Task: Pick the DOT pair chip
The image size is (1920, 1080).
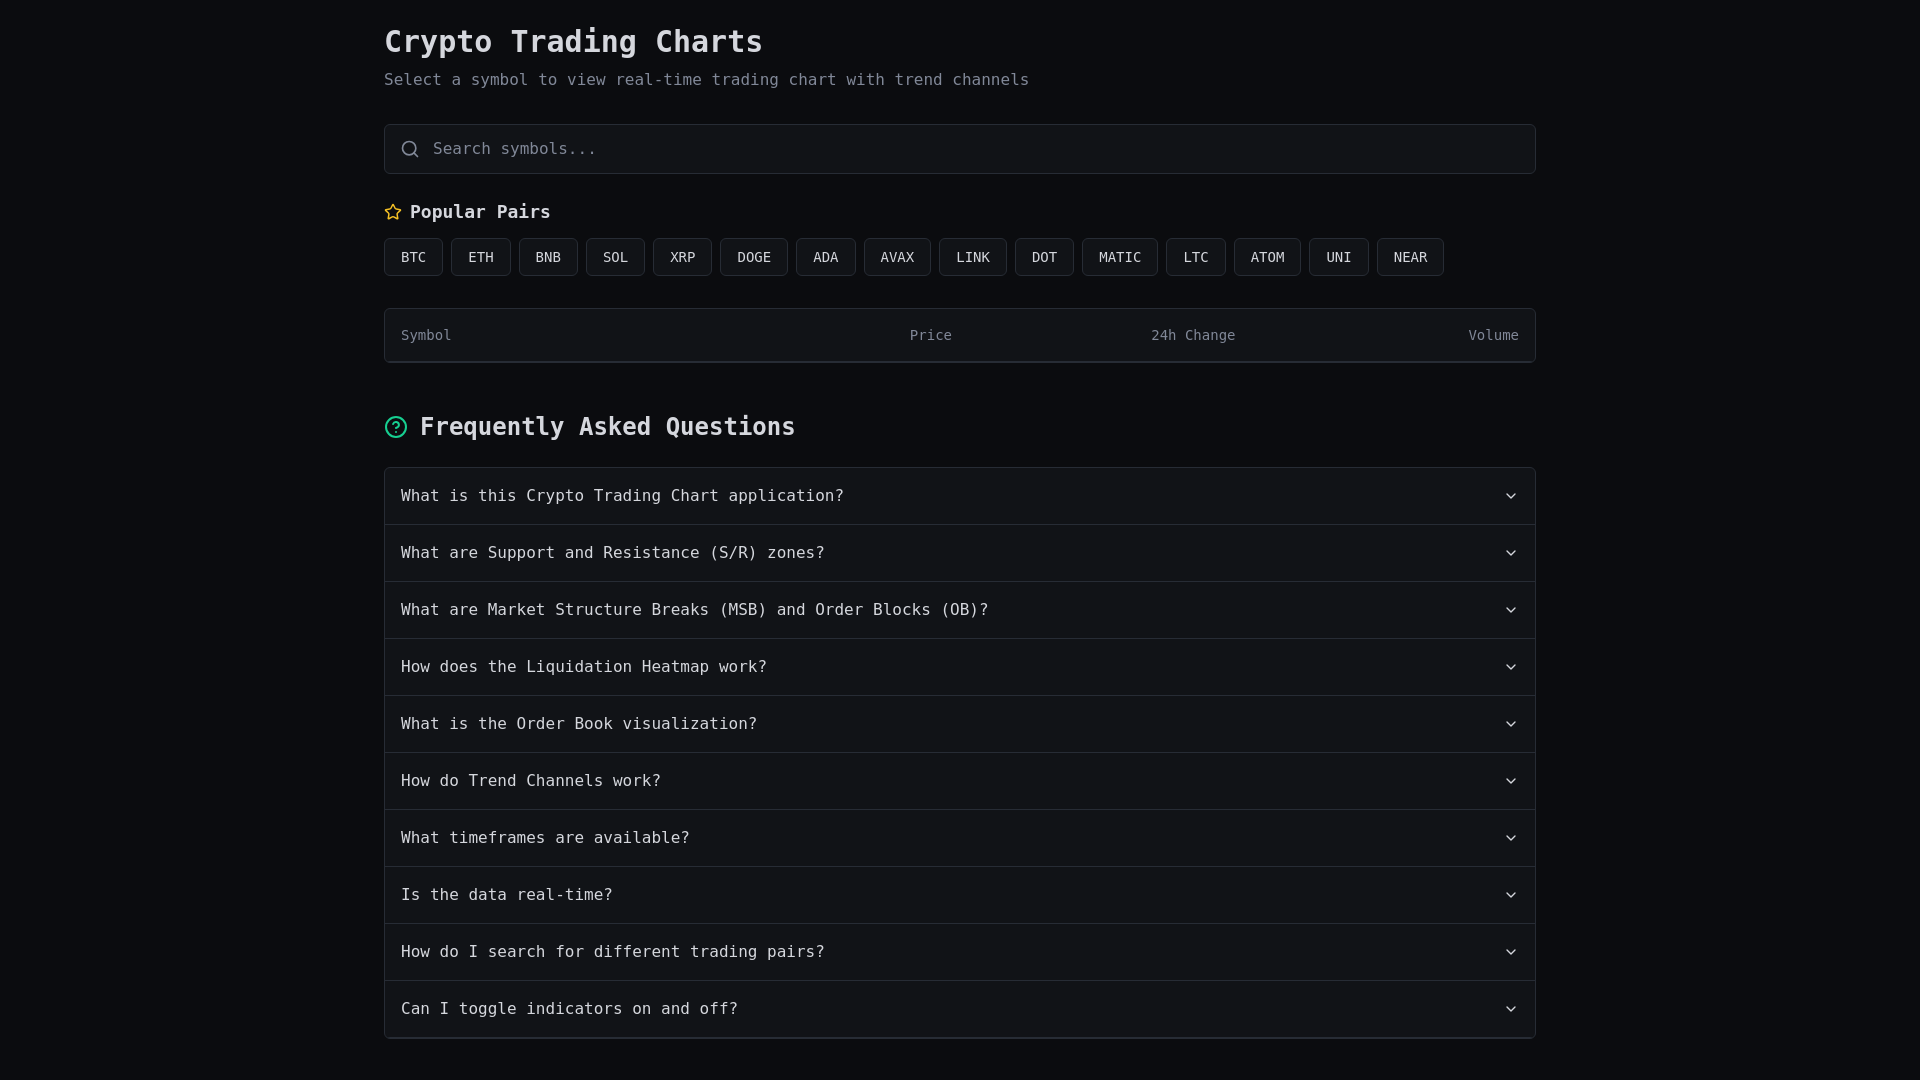Action: 1044,257
